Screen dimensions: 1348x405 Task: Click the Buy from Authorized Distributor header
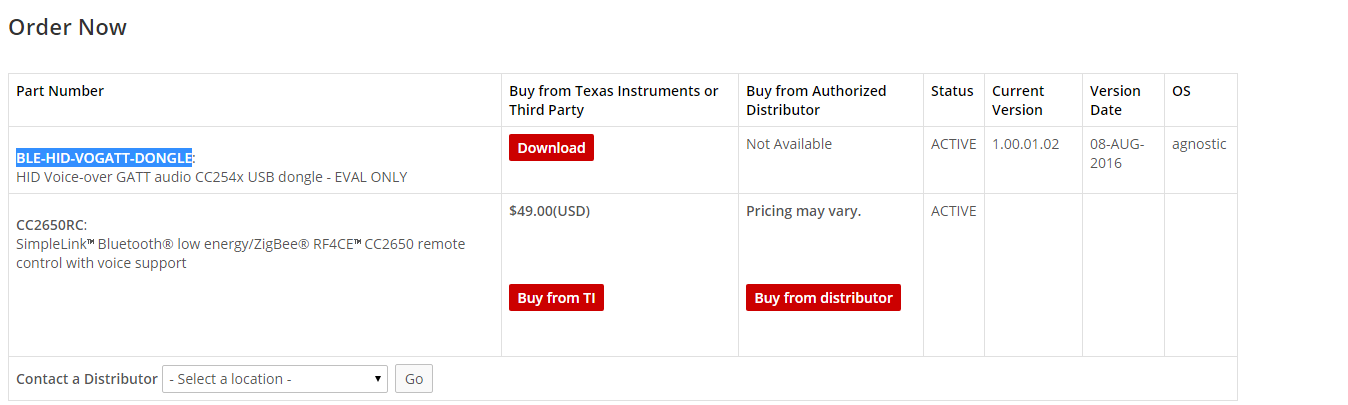coord(816,100)
